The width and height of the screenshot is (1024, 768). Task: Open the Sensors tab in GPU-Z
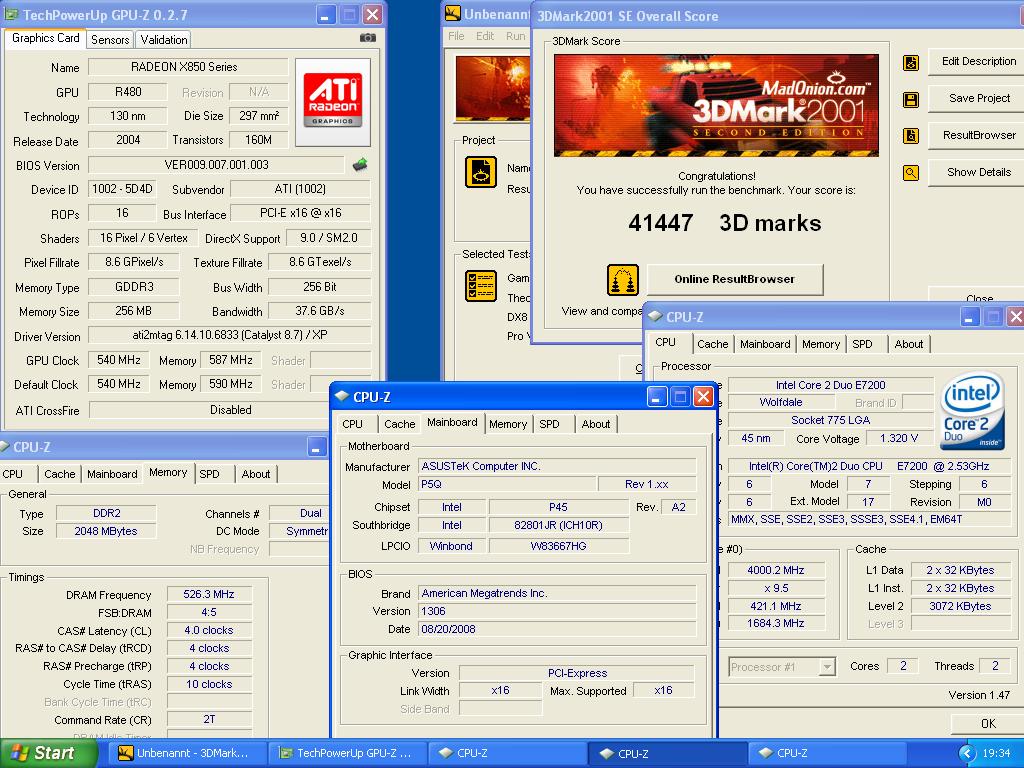(110, 40)
